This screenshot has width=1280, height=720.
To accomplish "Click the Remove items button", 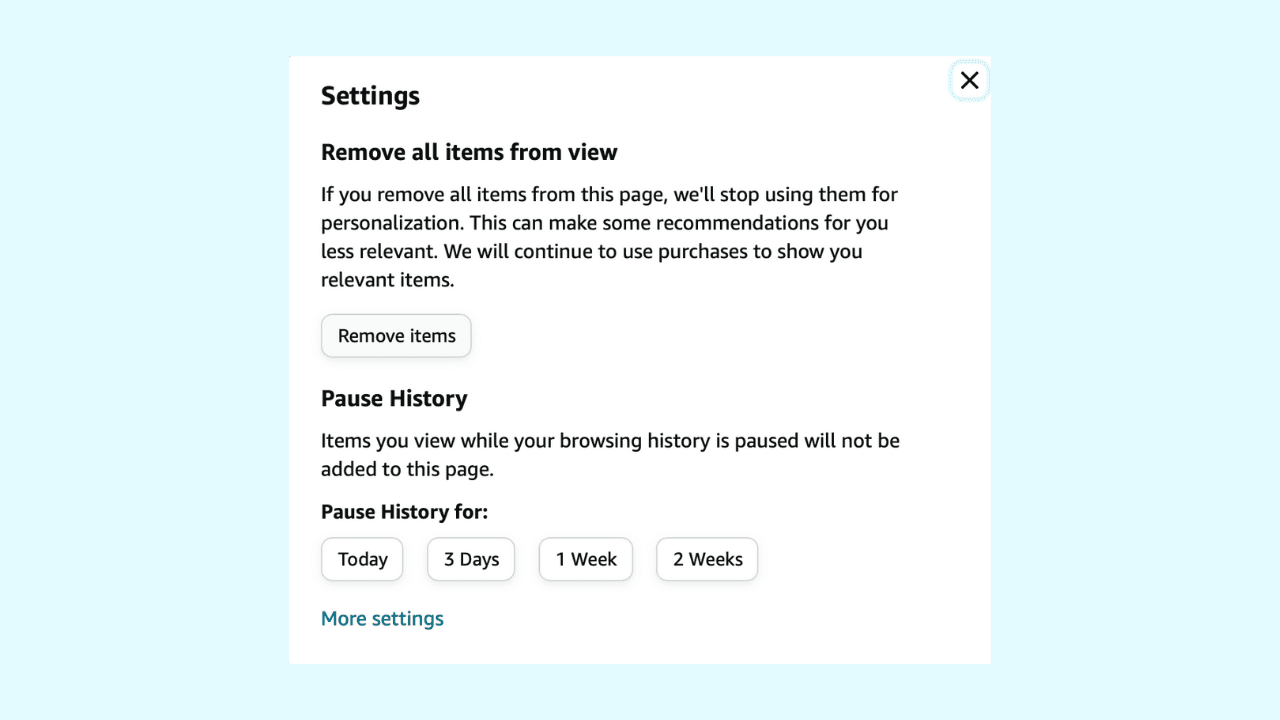I will (x=396, y=336).
